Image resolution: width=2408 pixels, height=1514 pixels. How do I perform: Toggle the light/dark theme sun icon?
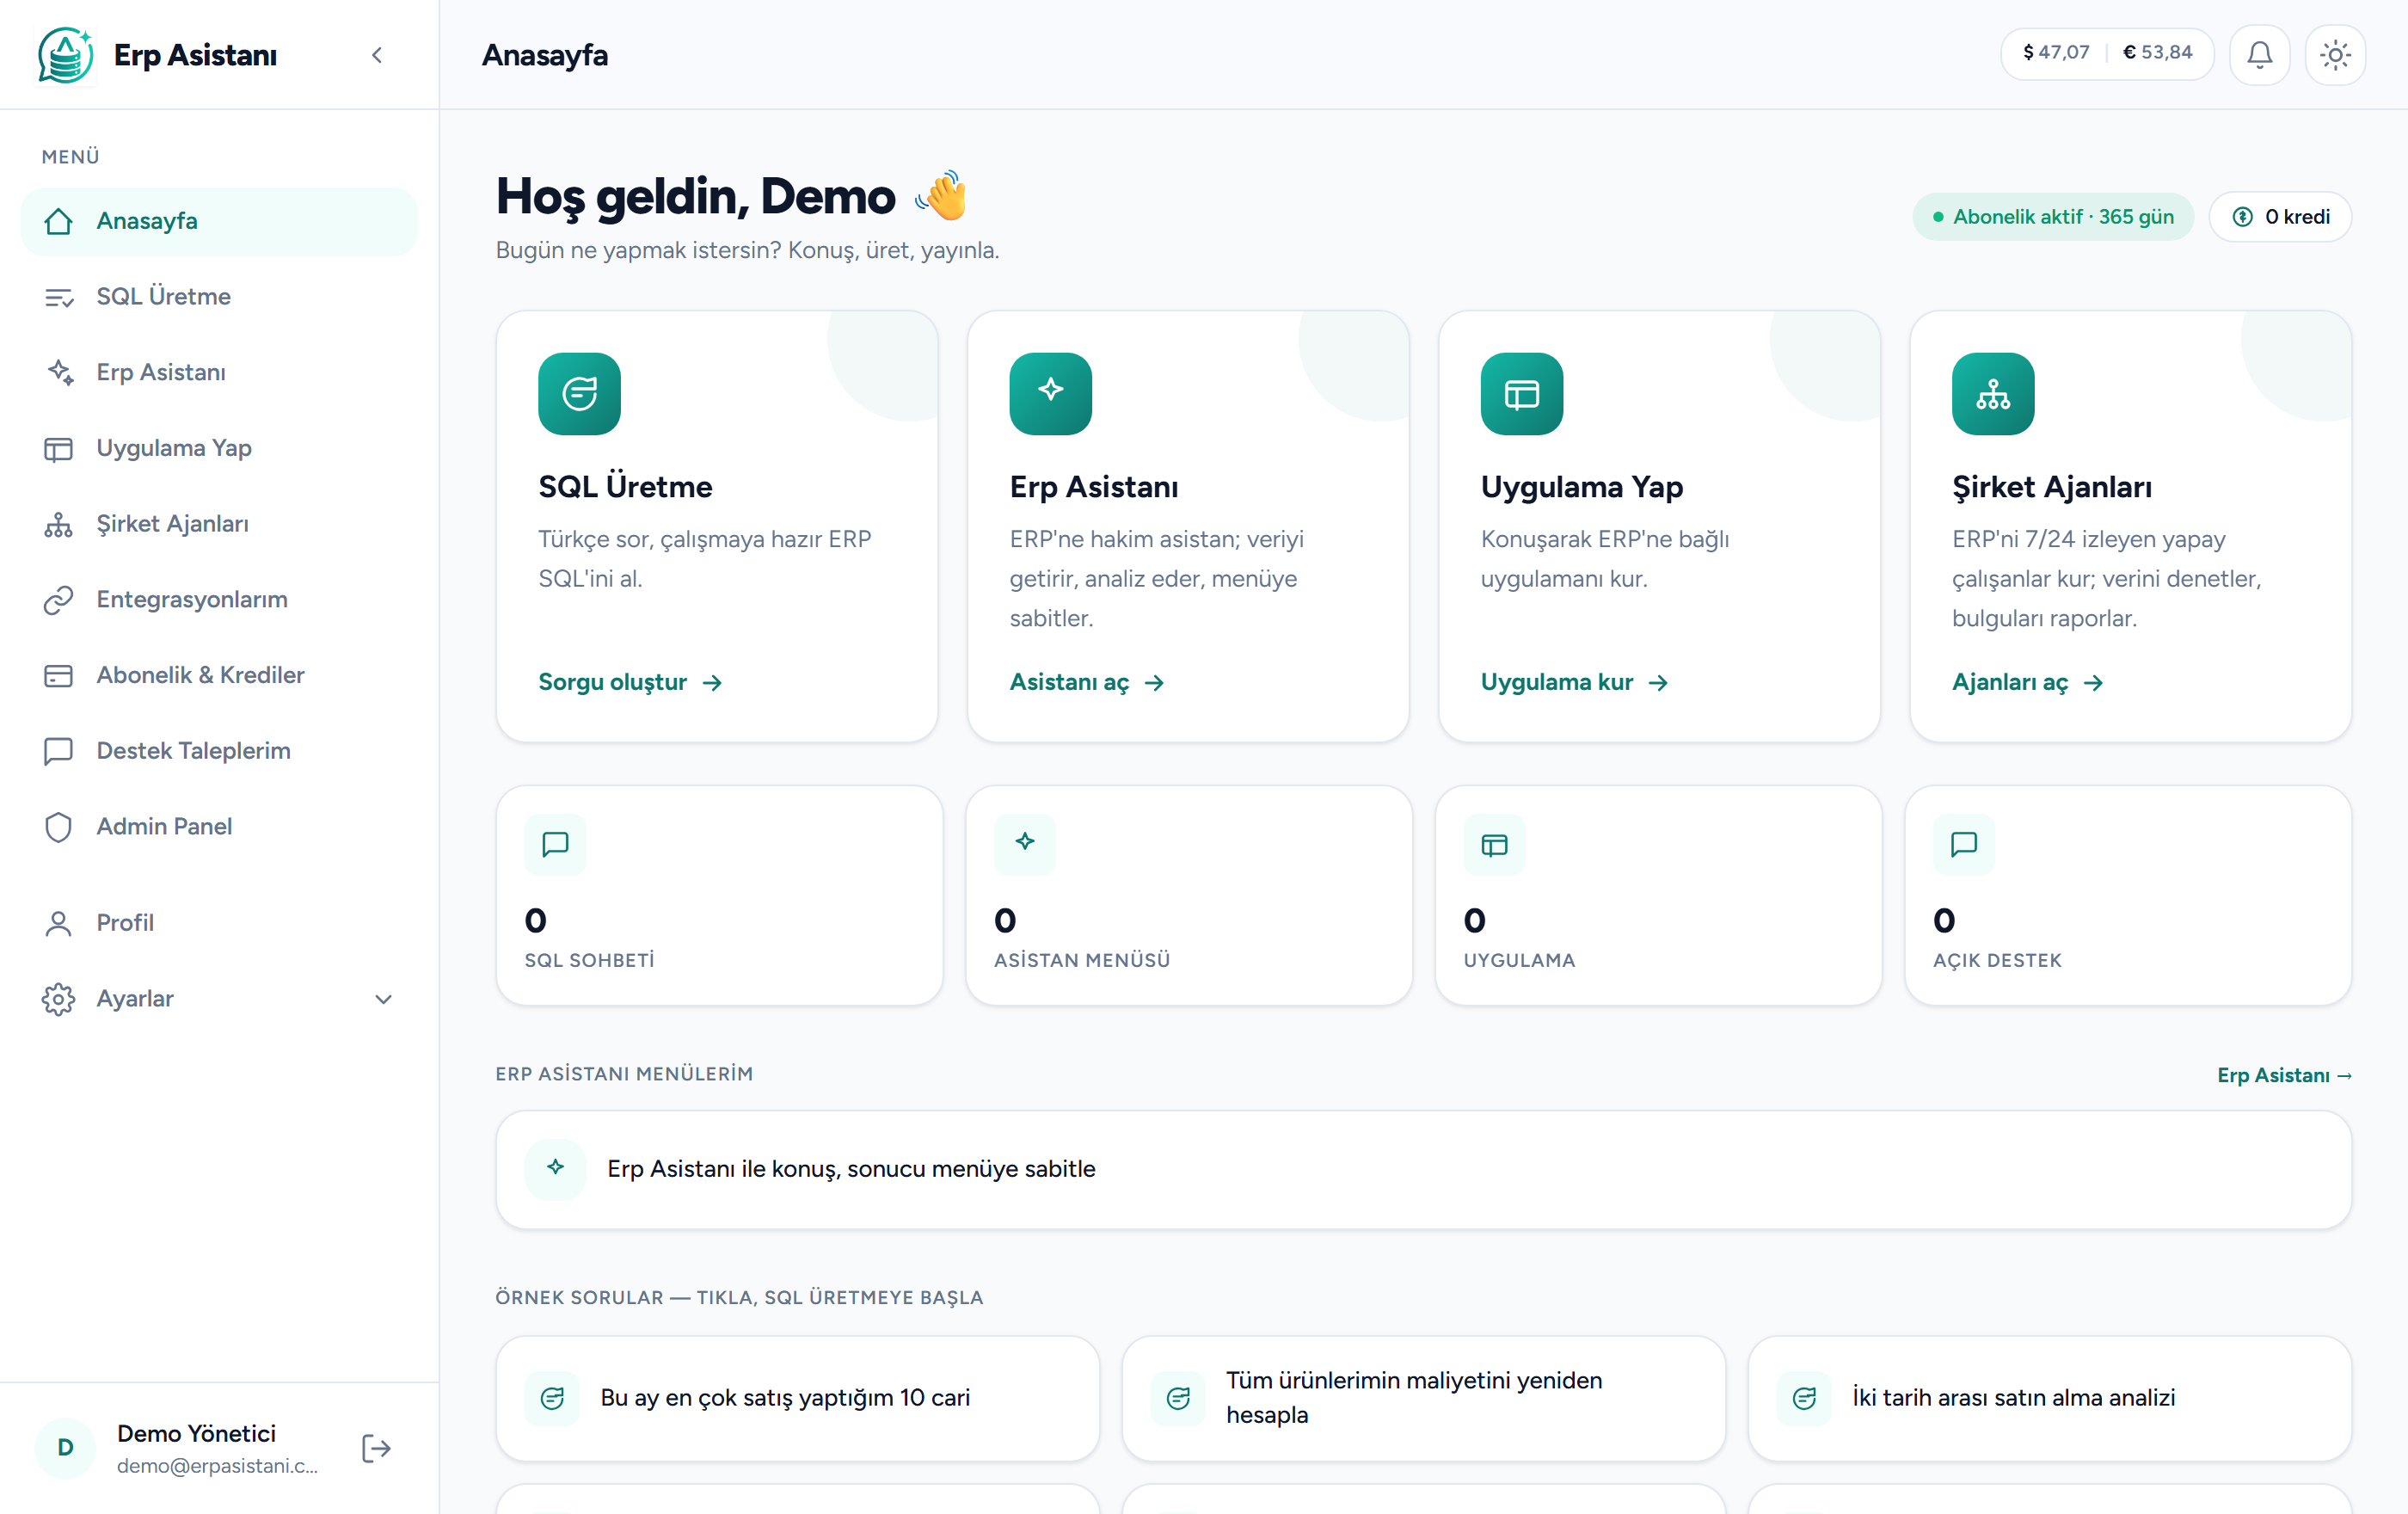tap(2335, 54)
